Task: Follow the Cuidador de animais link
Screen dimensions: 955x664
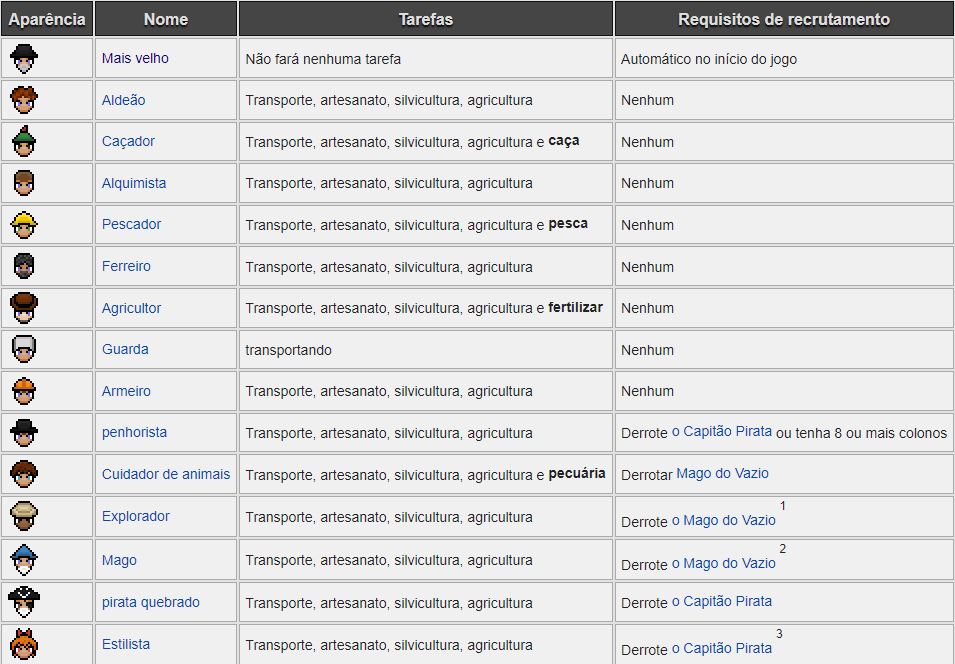Action: coord(166,474)
